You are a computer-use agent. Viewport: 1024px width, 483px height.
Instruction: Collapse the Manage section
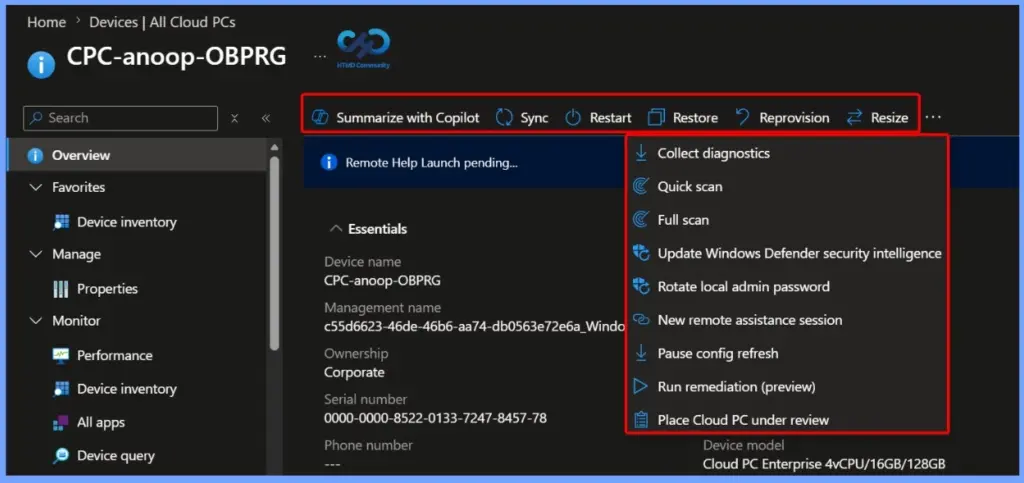tap(36, 254)
